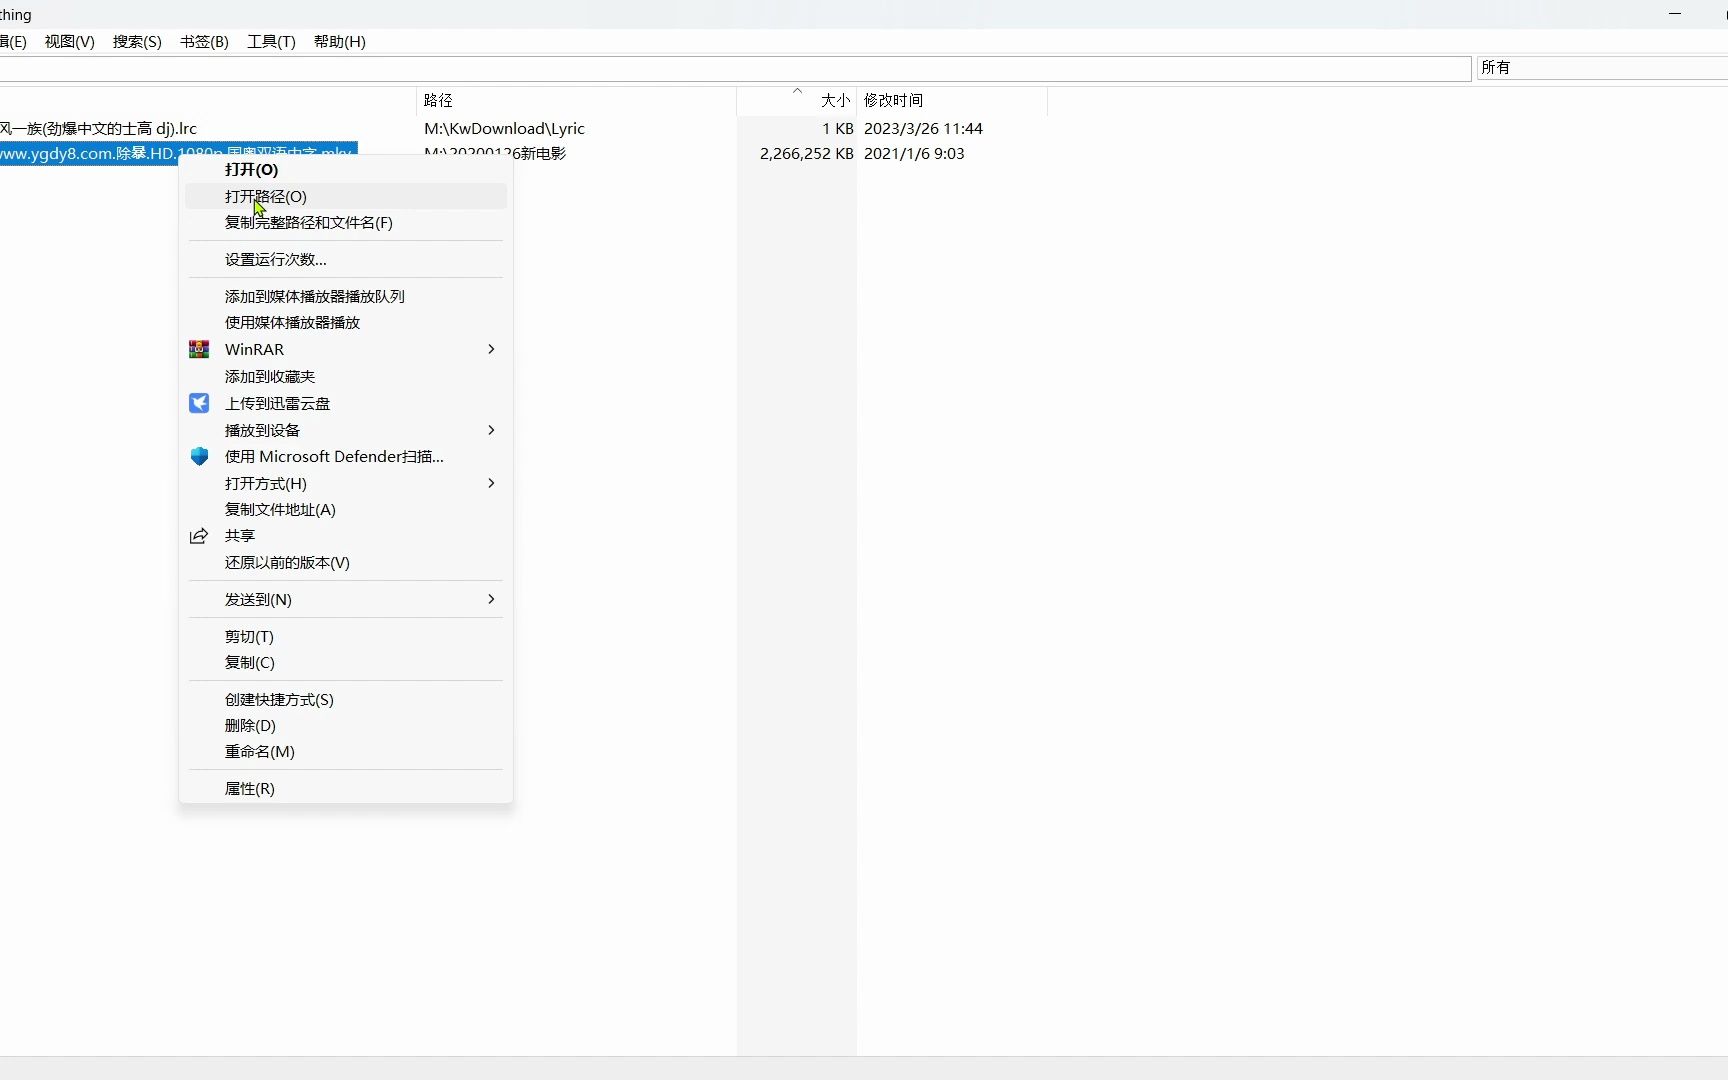The width and height of the screenshot is (1728, 1080).
Task: Choose 打开(O) from the context menu
Action: (346, 170)
